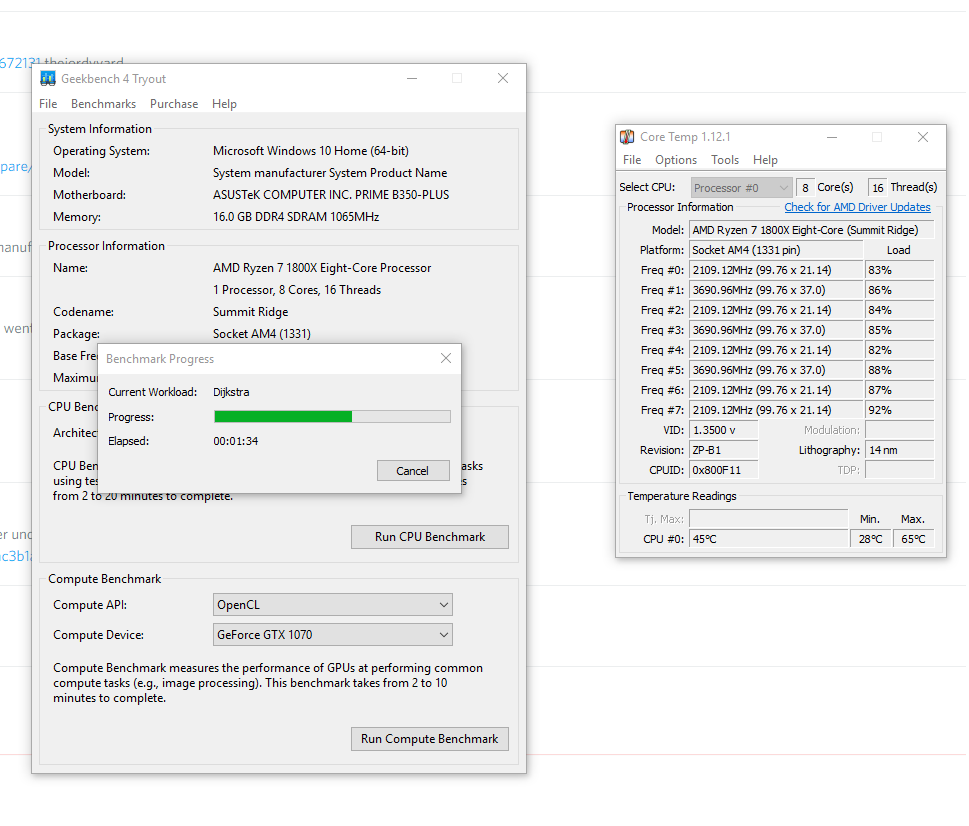Open Geekbench File menu
The width and height of the screenshot is (969, 826).
48,104
